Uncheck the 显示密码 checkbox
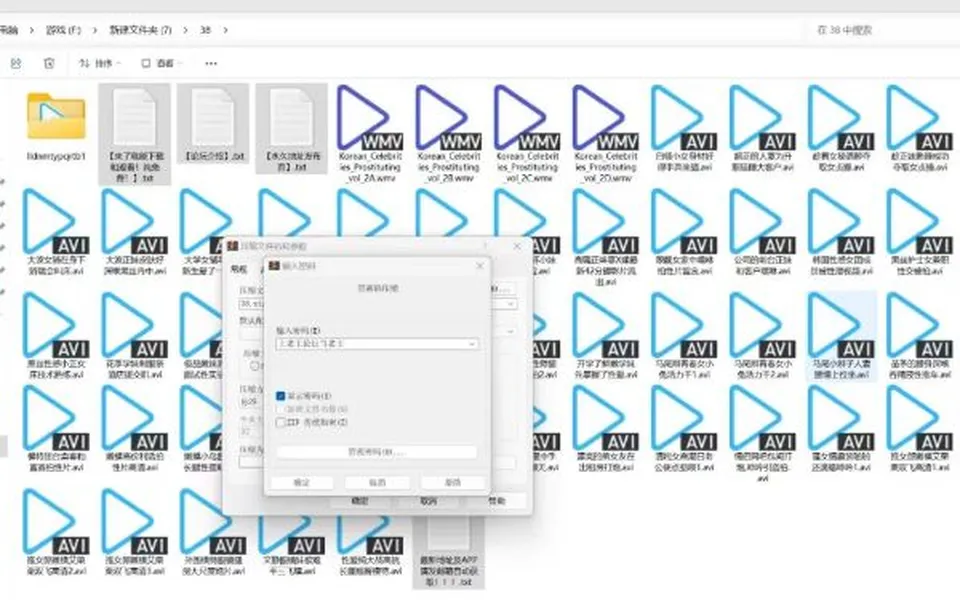960x606 pixels. click(280, 396)
